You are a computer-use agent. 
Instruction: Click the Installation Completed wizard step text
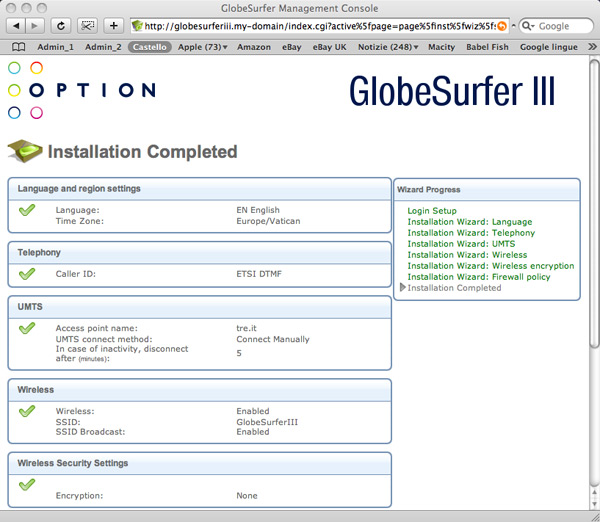coord(454,288)
